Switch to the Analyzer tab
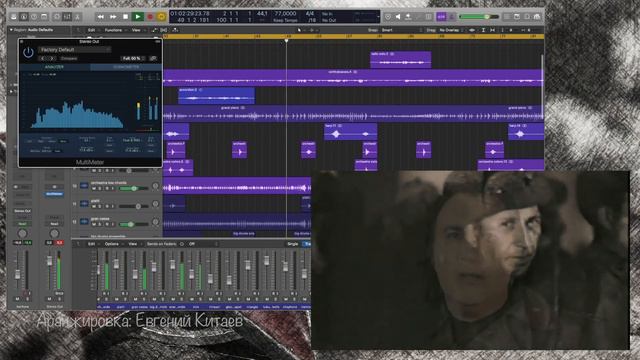 pos(54,67)
